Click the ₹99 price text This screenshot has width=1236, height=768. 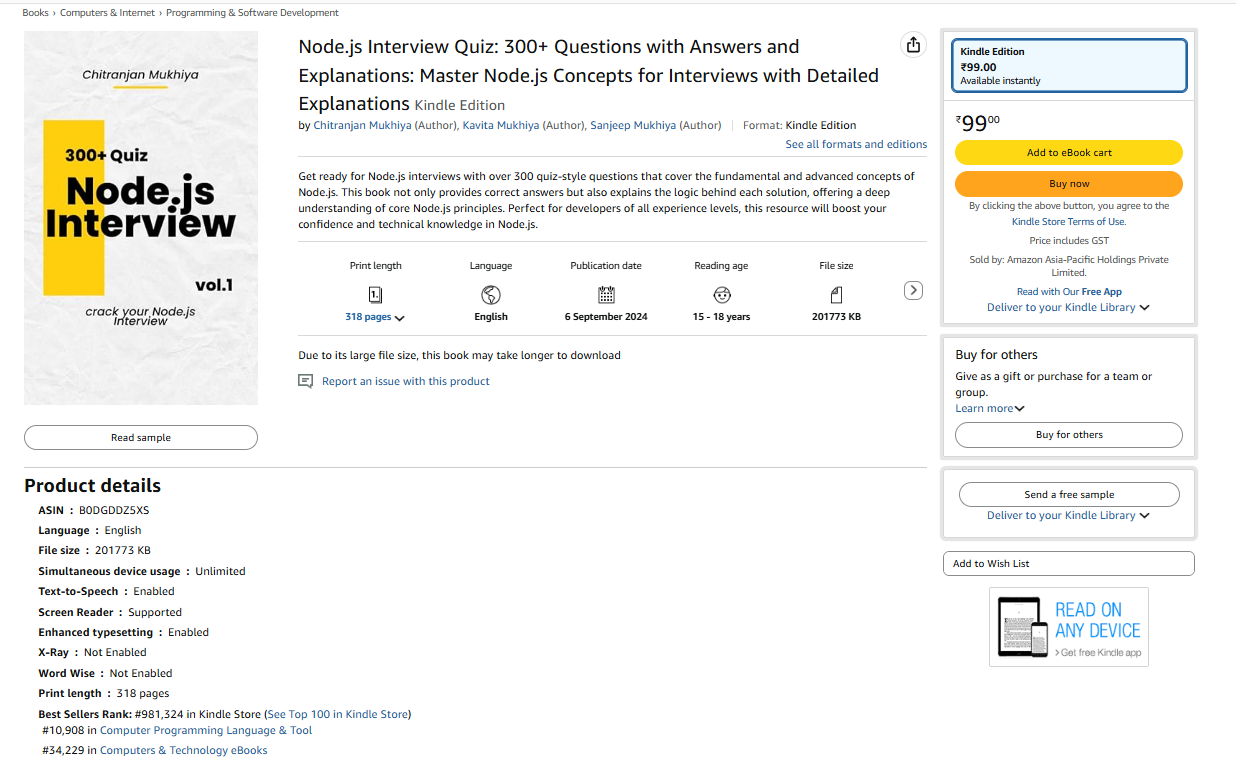[977, 123]
